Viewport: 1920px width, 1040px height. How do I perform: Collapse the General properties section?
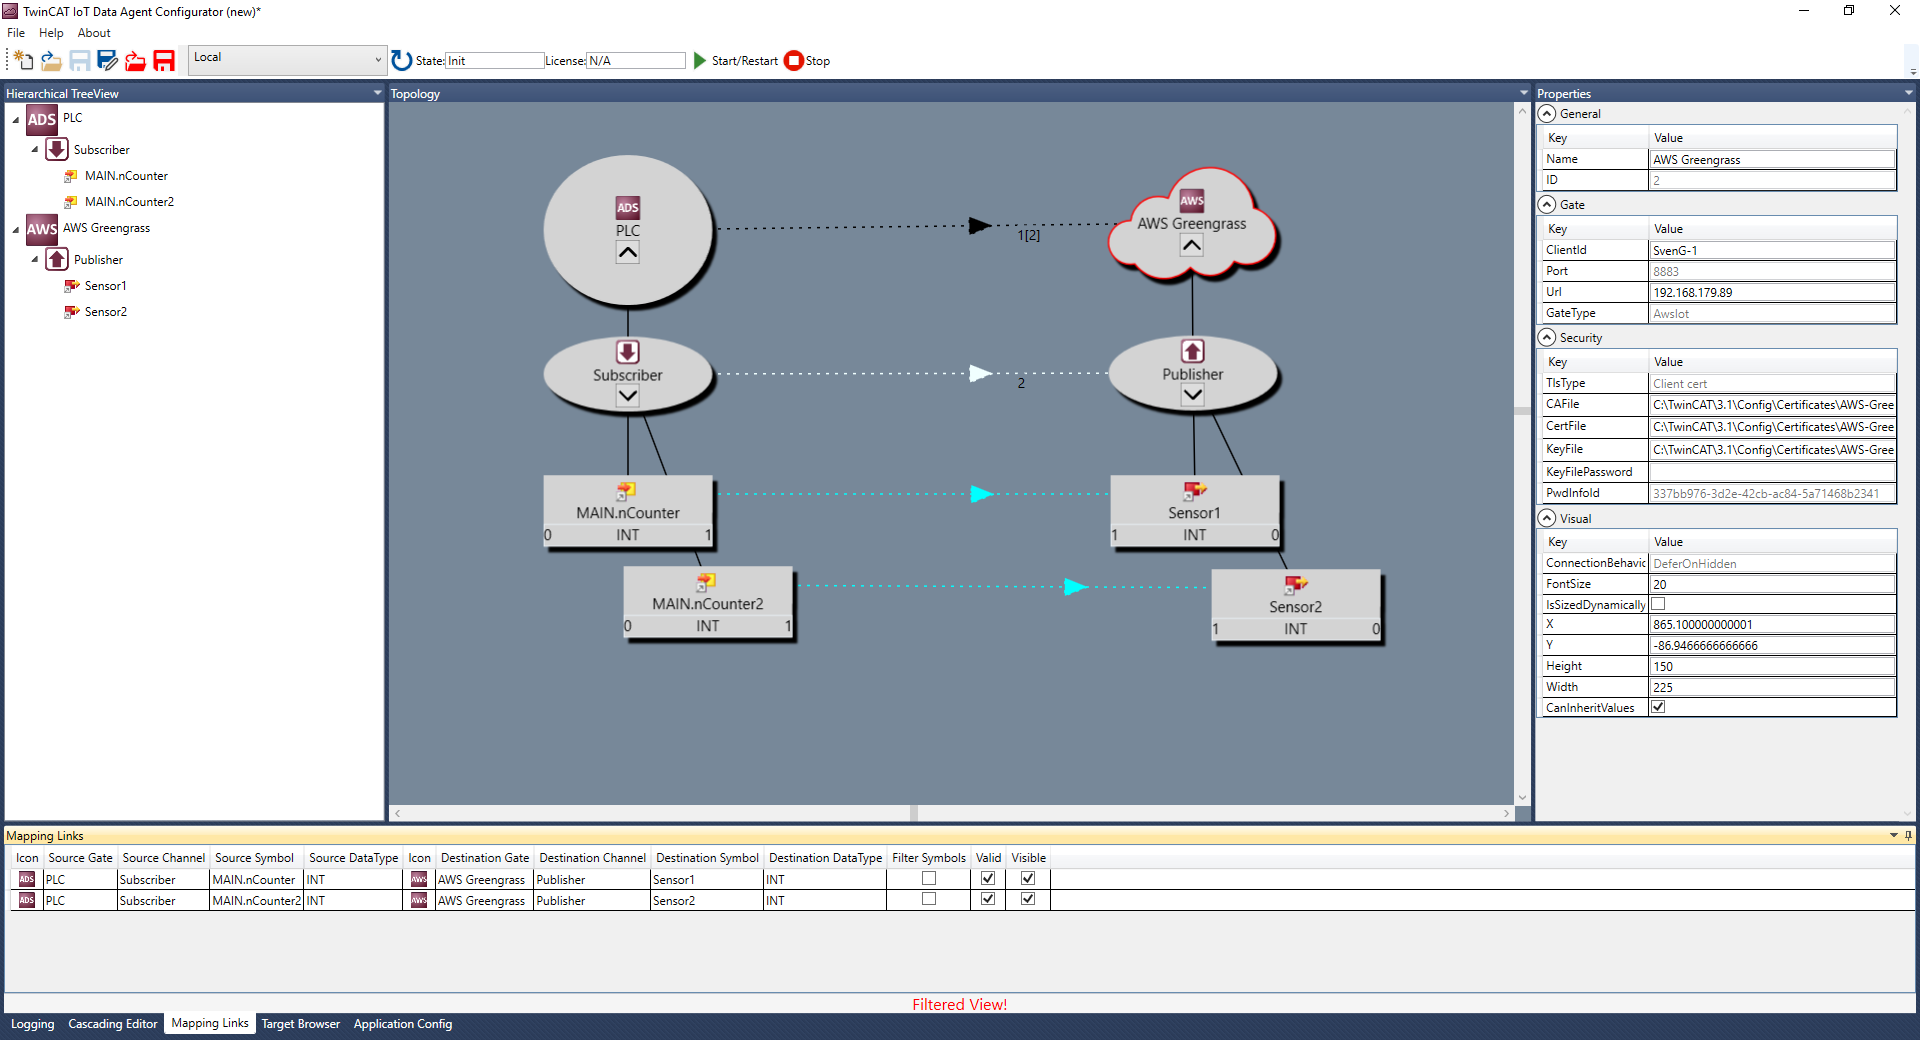point(1547,114)
